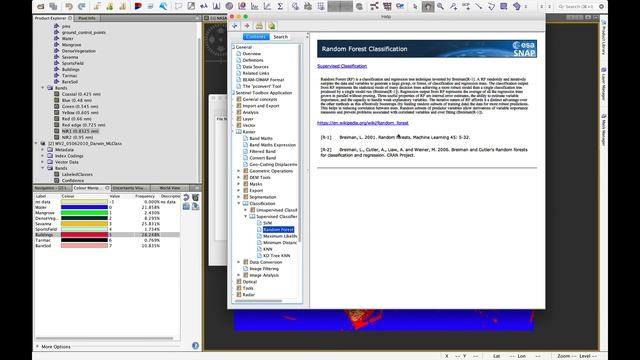Expand the Data Conversion help node

point(239,262)
